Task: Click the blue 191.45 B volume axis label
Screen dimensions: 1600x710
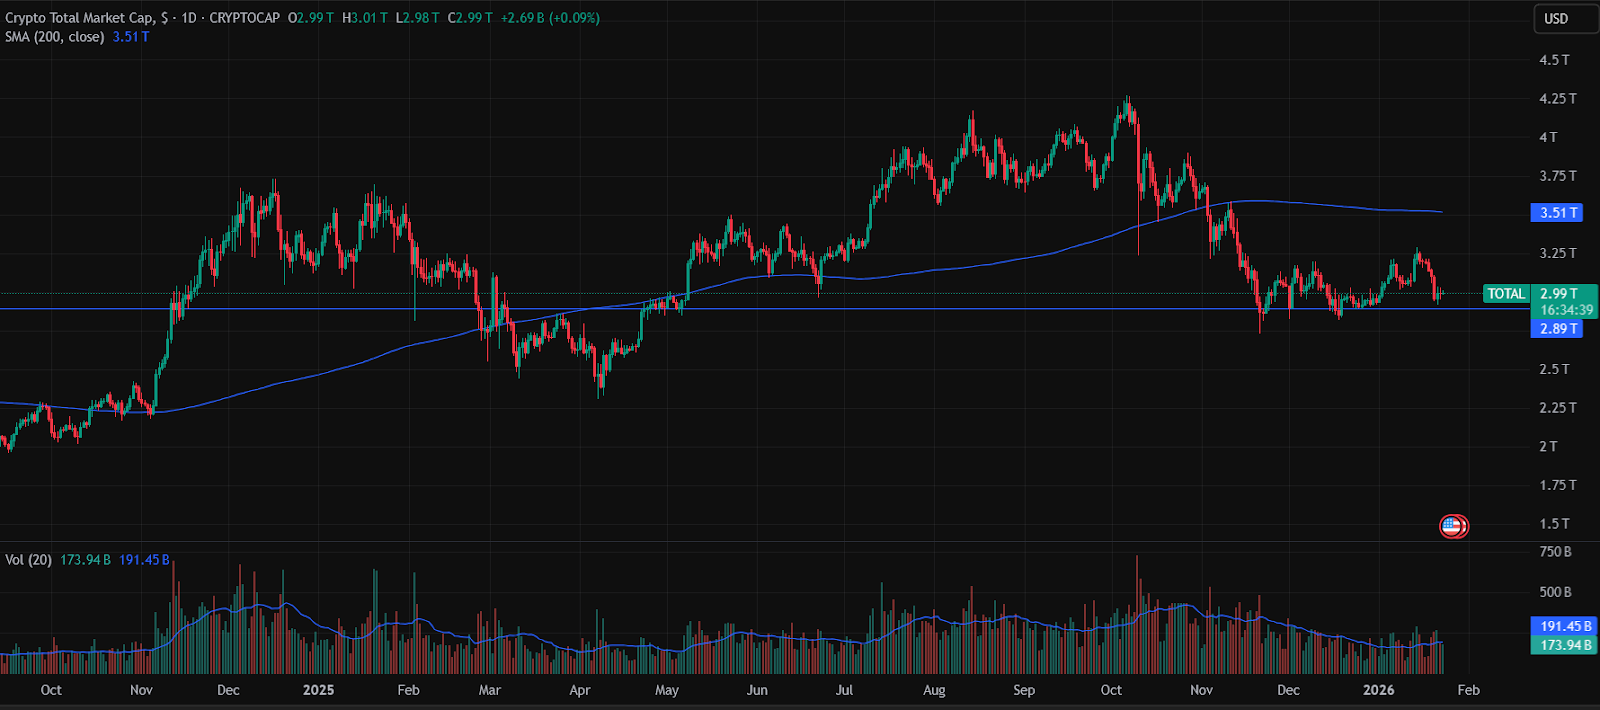Action: (1565, 627)
